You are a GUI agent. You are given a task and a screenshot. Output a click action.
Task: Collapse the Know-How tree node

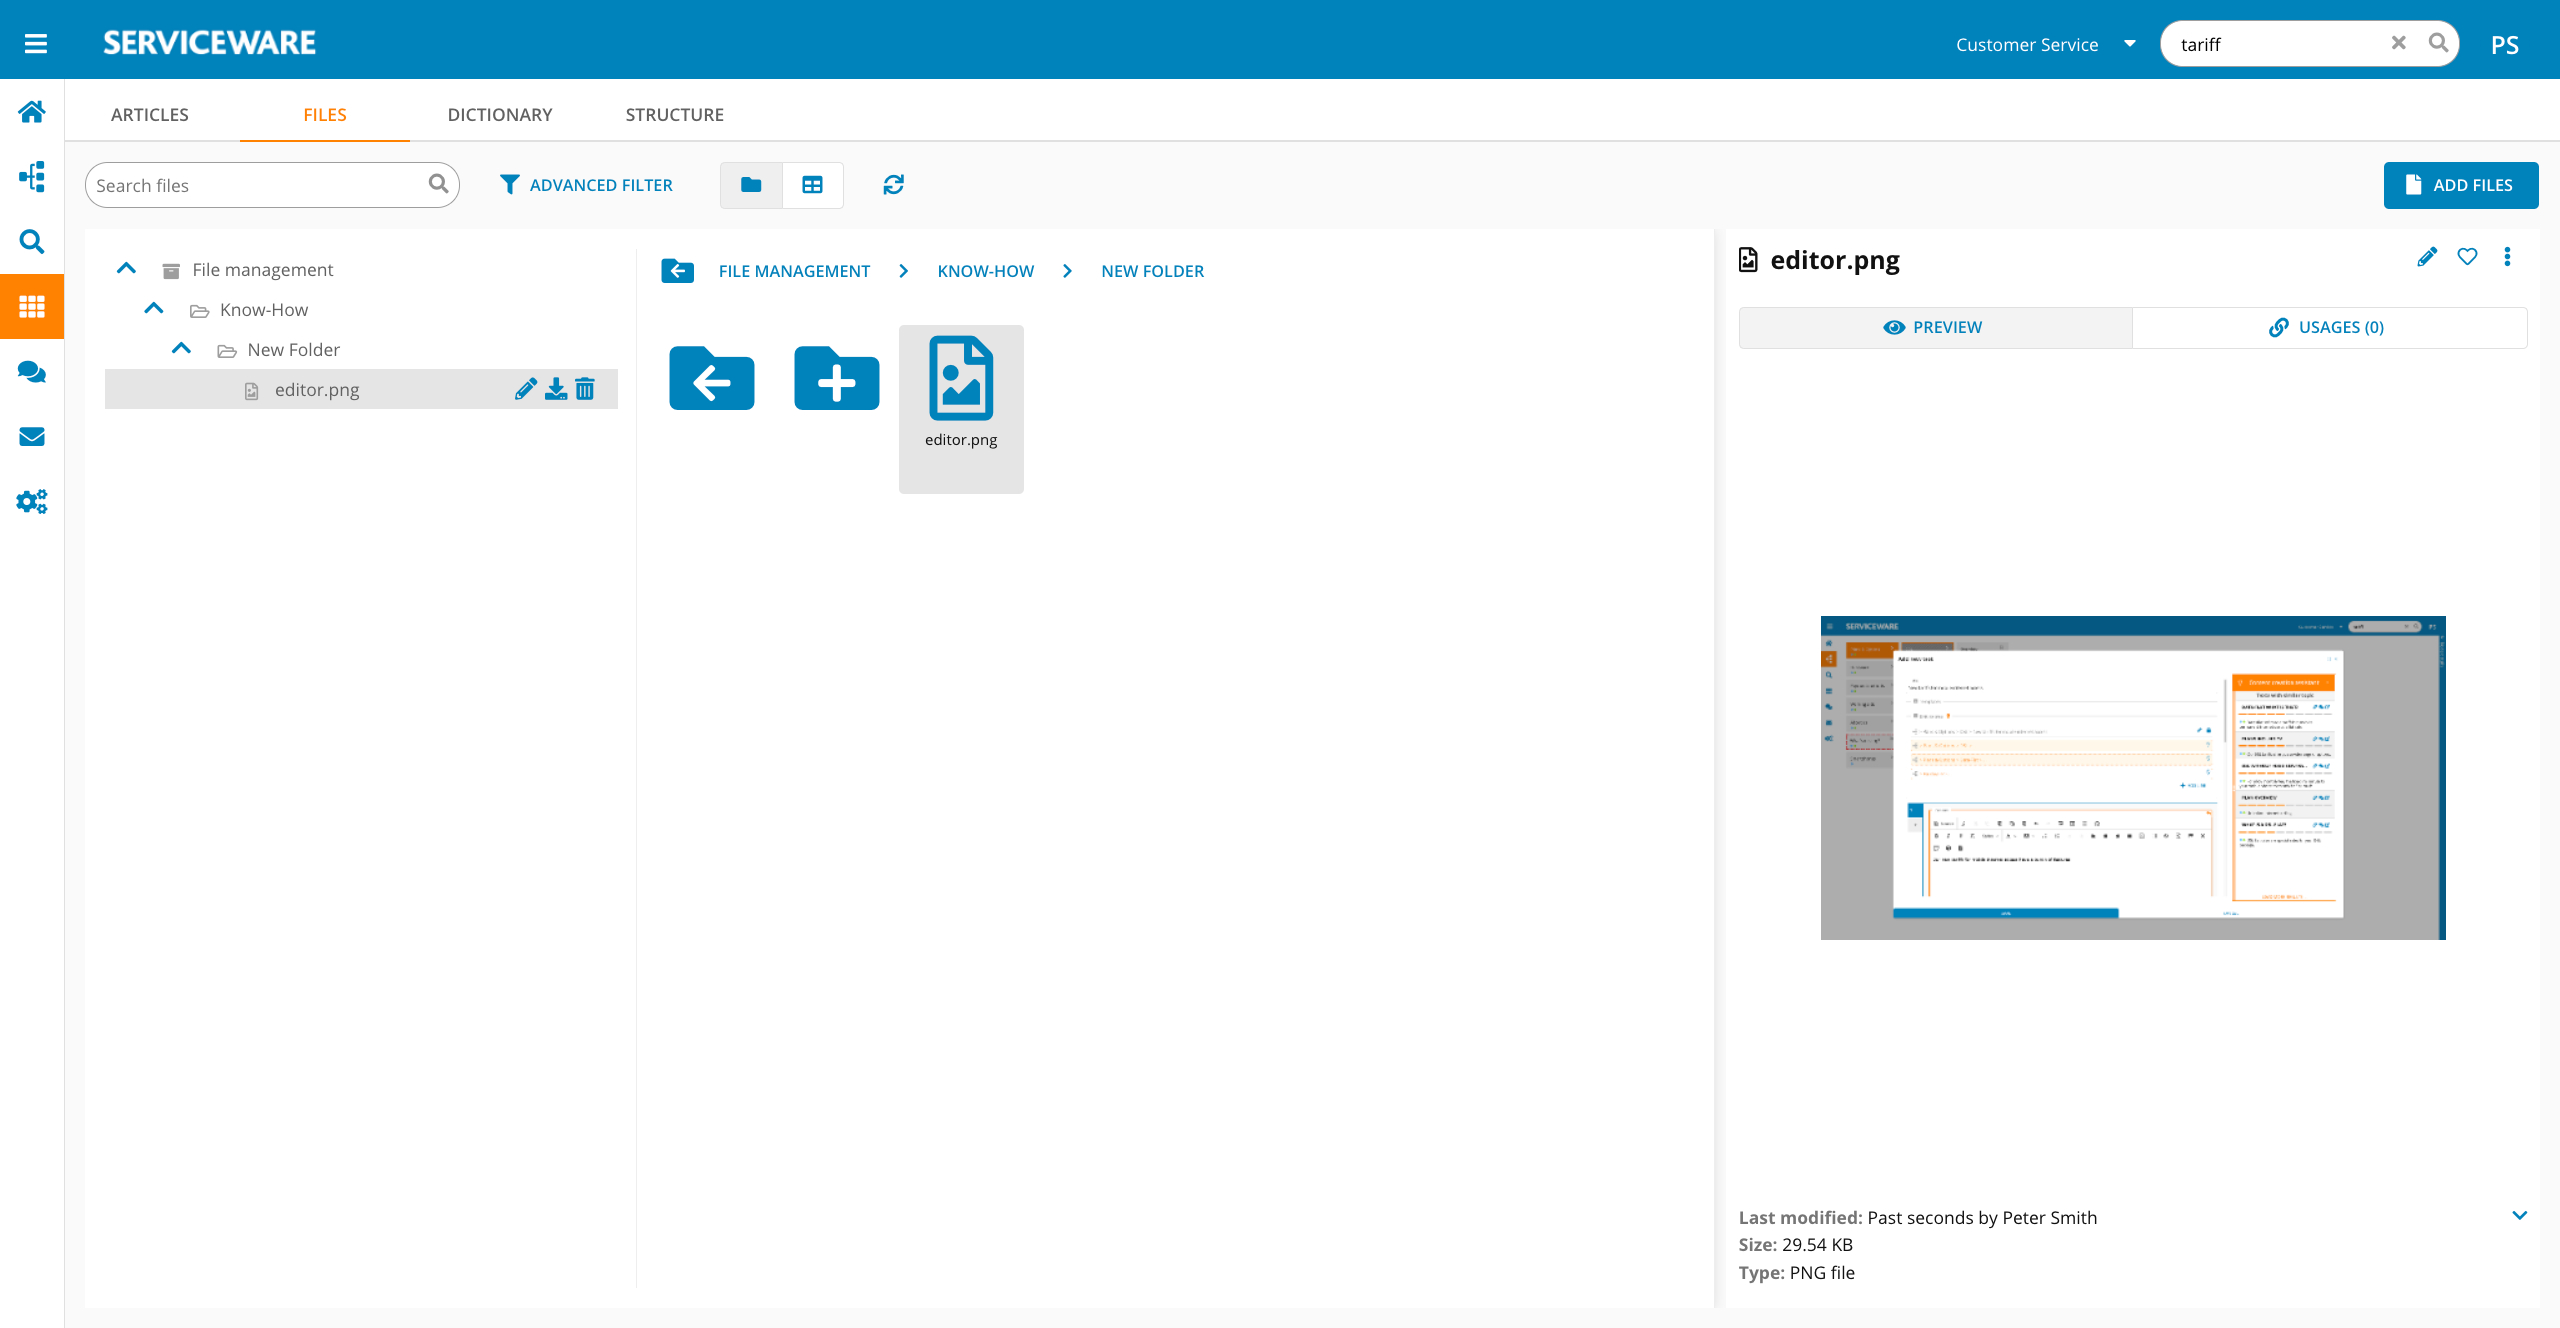[154, 308]
